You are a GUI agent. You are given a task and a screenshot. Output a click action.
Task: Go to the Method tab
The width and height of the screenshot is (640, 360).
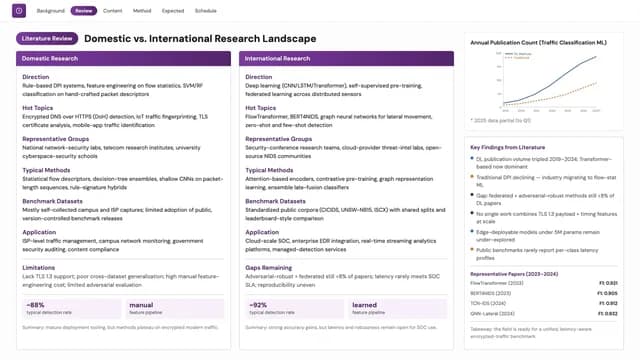pyautogui.click(x=142, y=11)
